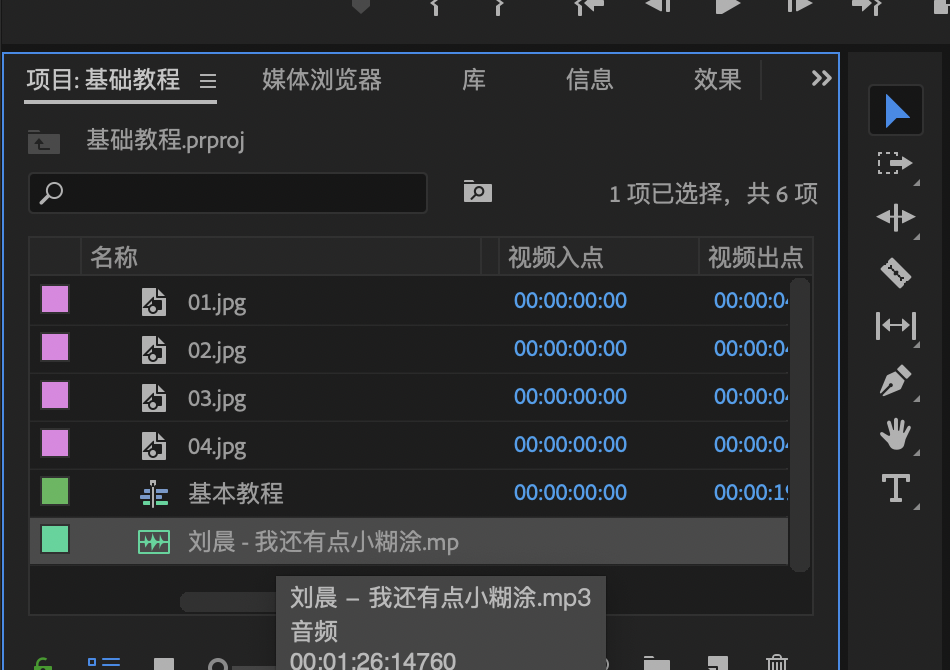Click the 04.jpg still image file icon
Screen dimensions: 950x670
(153, 445)
